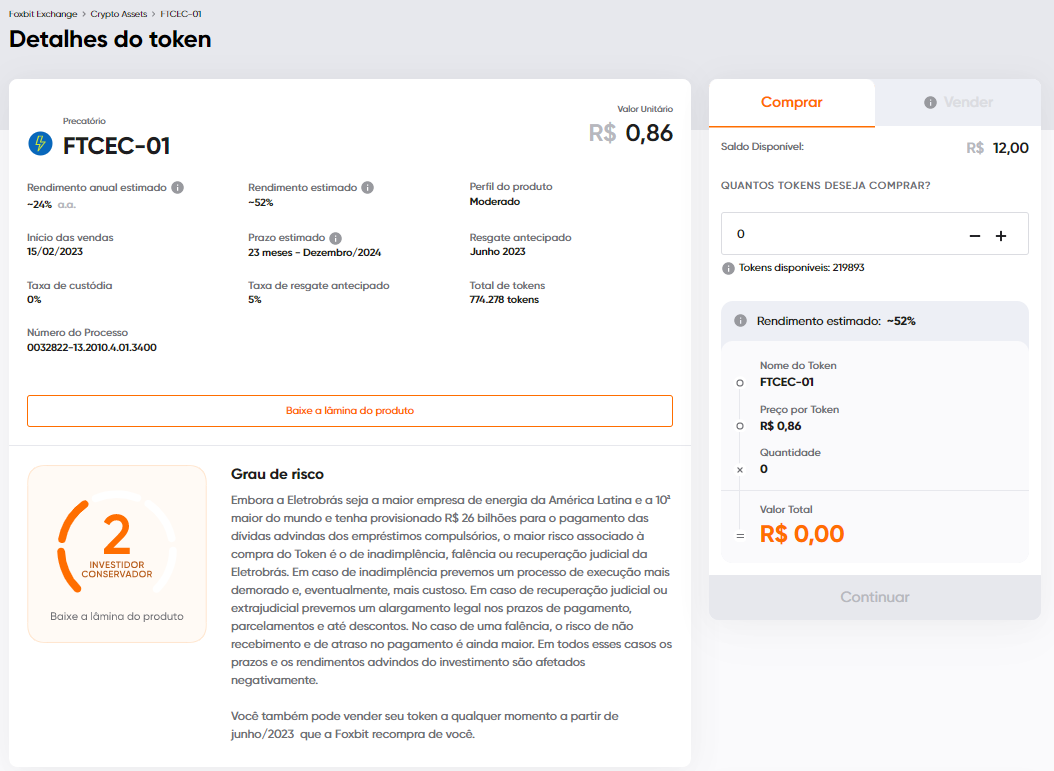Click info icon in purchase summary Rendimento estimado
The height and width of the screenshot is (771, 1054).
740,321
